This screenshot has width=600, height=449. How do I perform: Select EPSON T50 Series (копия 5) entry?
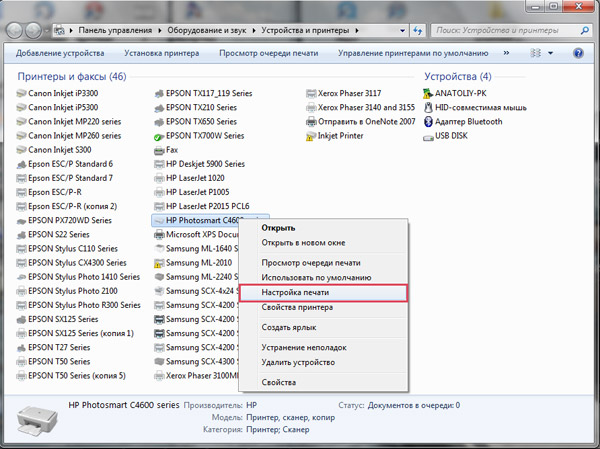click(x=71, y=376)
